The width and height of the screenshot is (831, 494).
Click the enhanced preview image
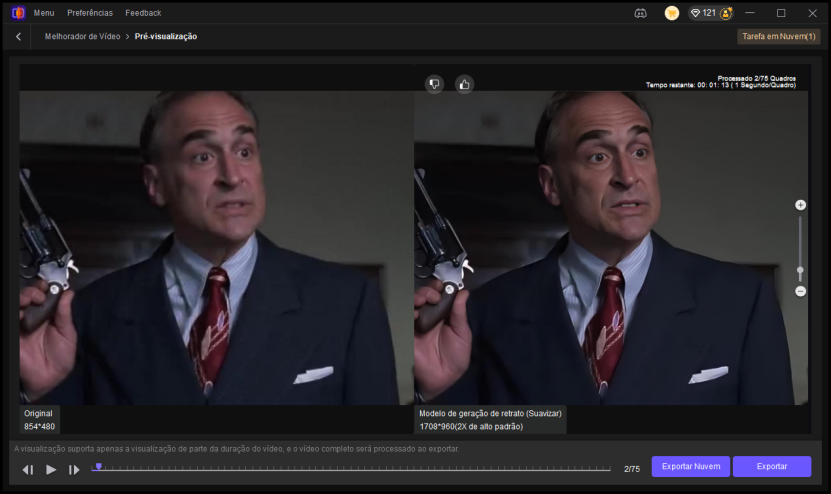pyautogui.click(x=611, y=248)
